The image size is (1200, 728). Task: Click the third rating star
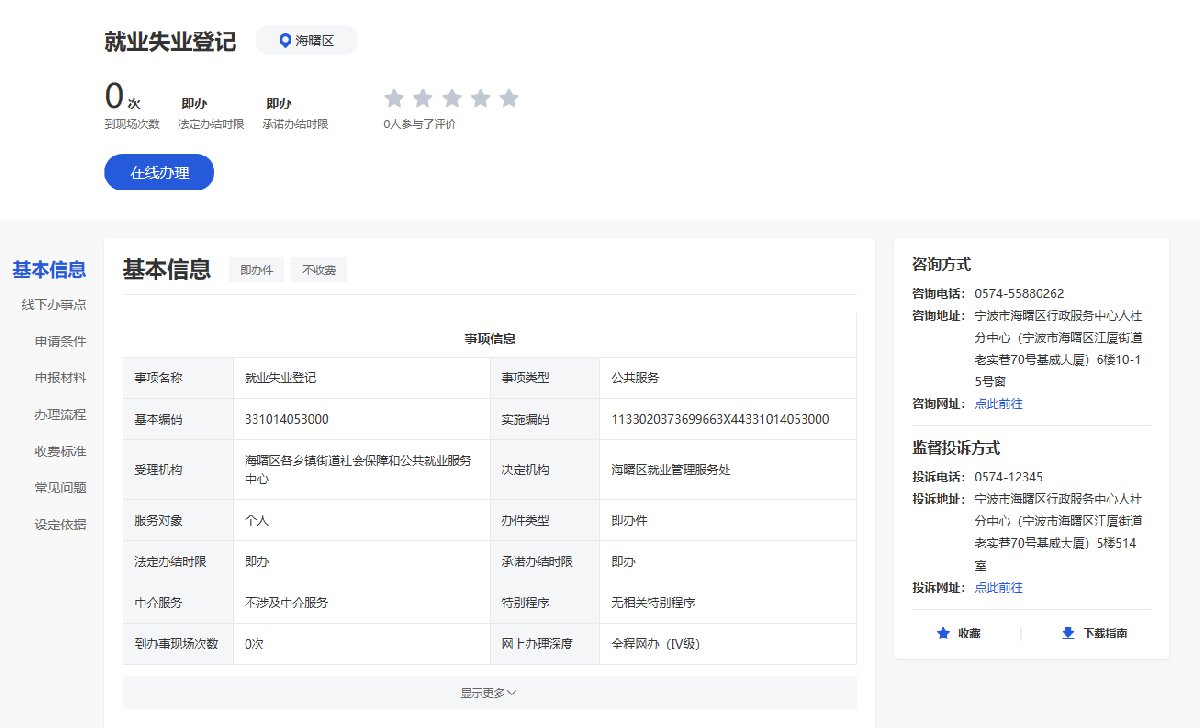coord(452,98)
